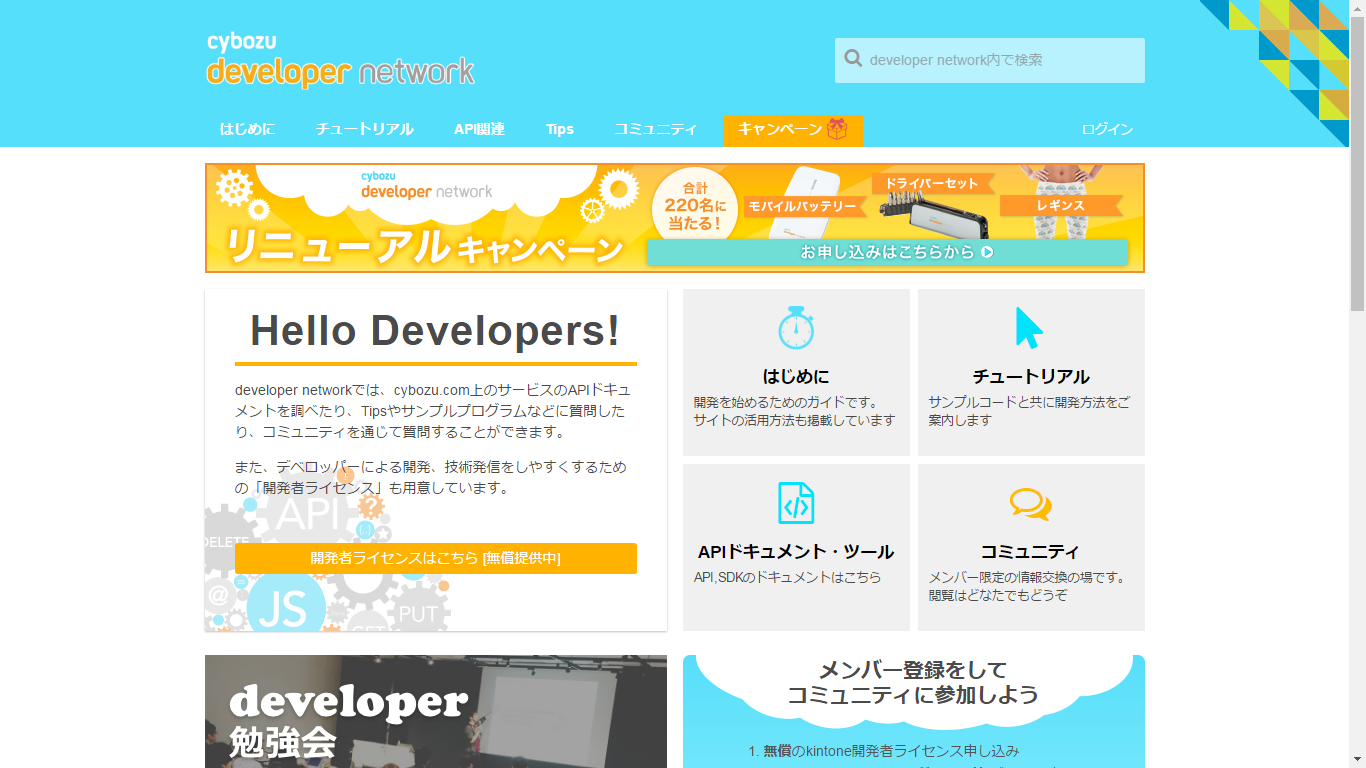Click the cursor arrow icon above チュートリアル
The height and width of the screenshot is (768, 1366).
(x=1029, y=327)
